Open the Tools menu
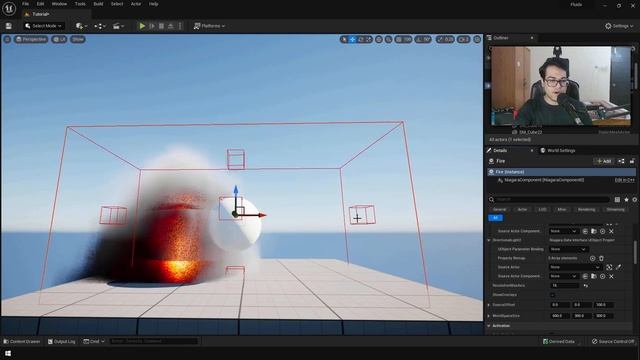This screenshot has width=640, height=360. click(x=80, y=4)
